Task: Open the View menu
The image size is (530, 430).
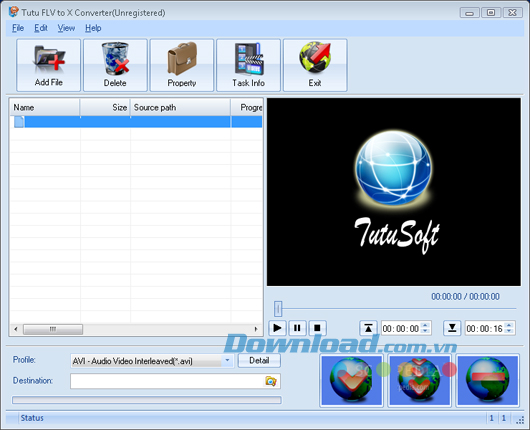Action: click(66, 28)
